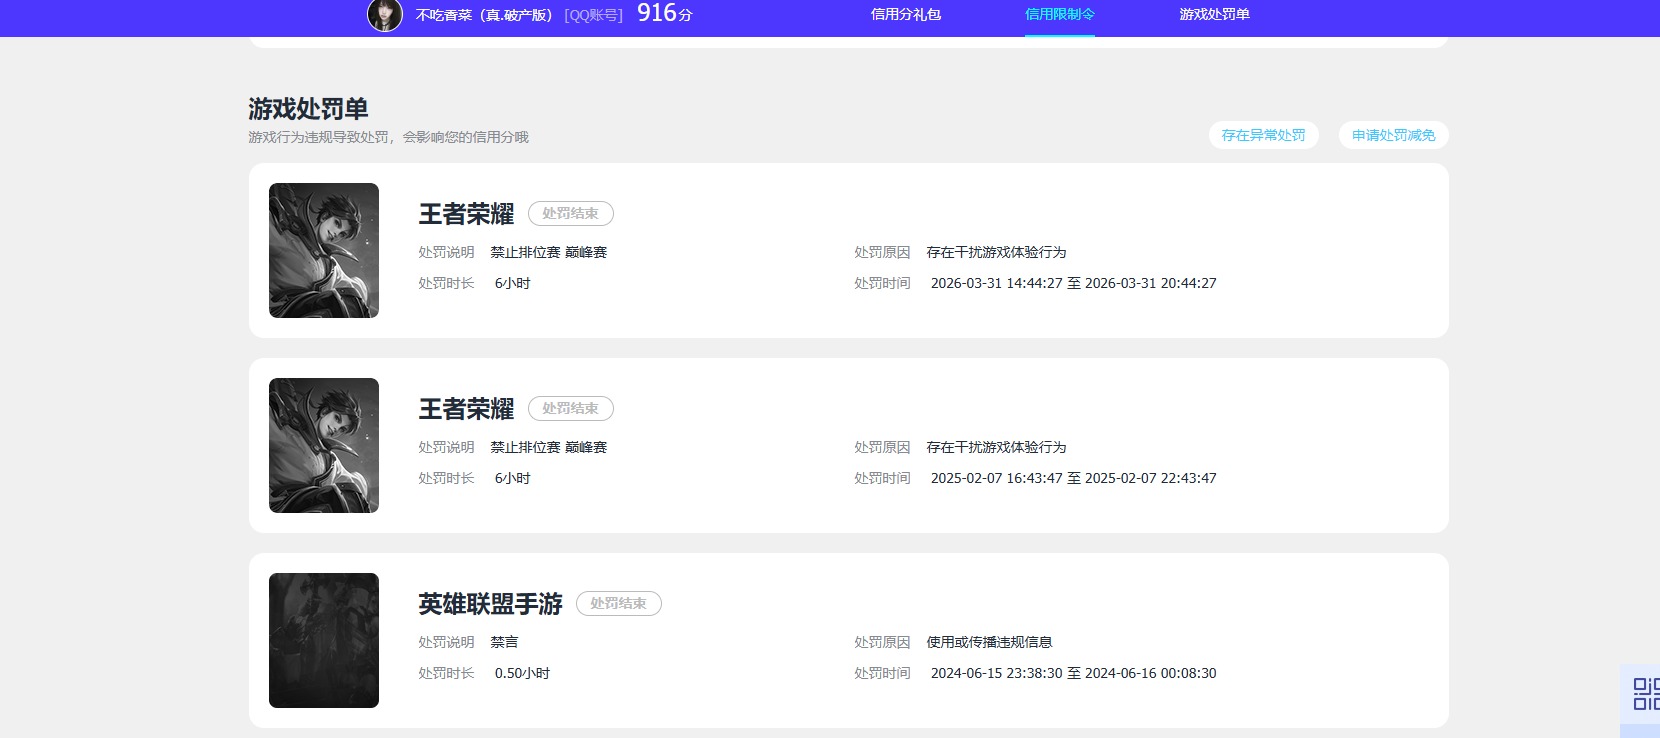
Task: Click the 存在异常处罚 button
Action: click(x=1264, y=135)
